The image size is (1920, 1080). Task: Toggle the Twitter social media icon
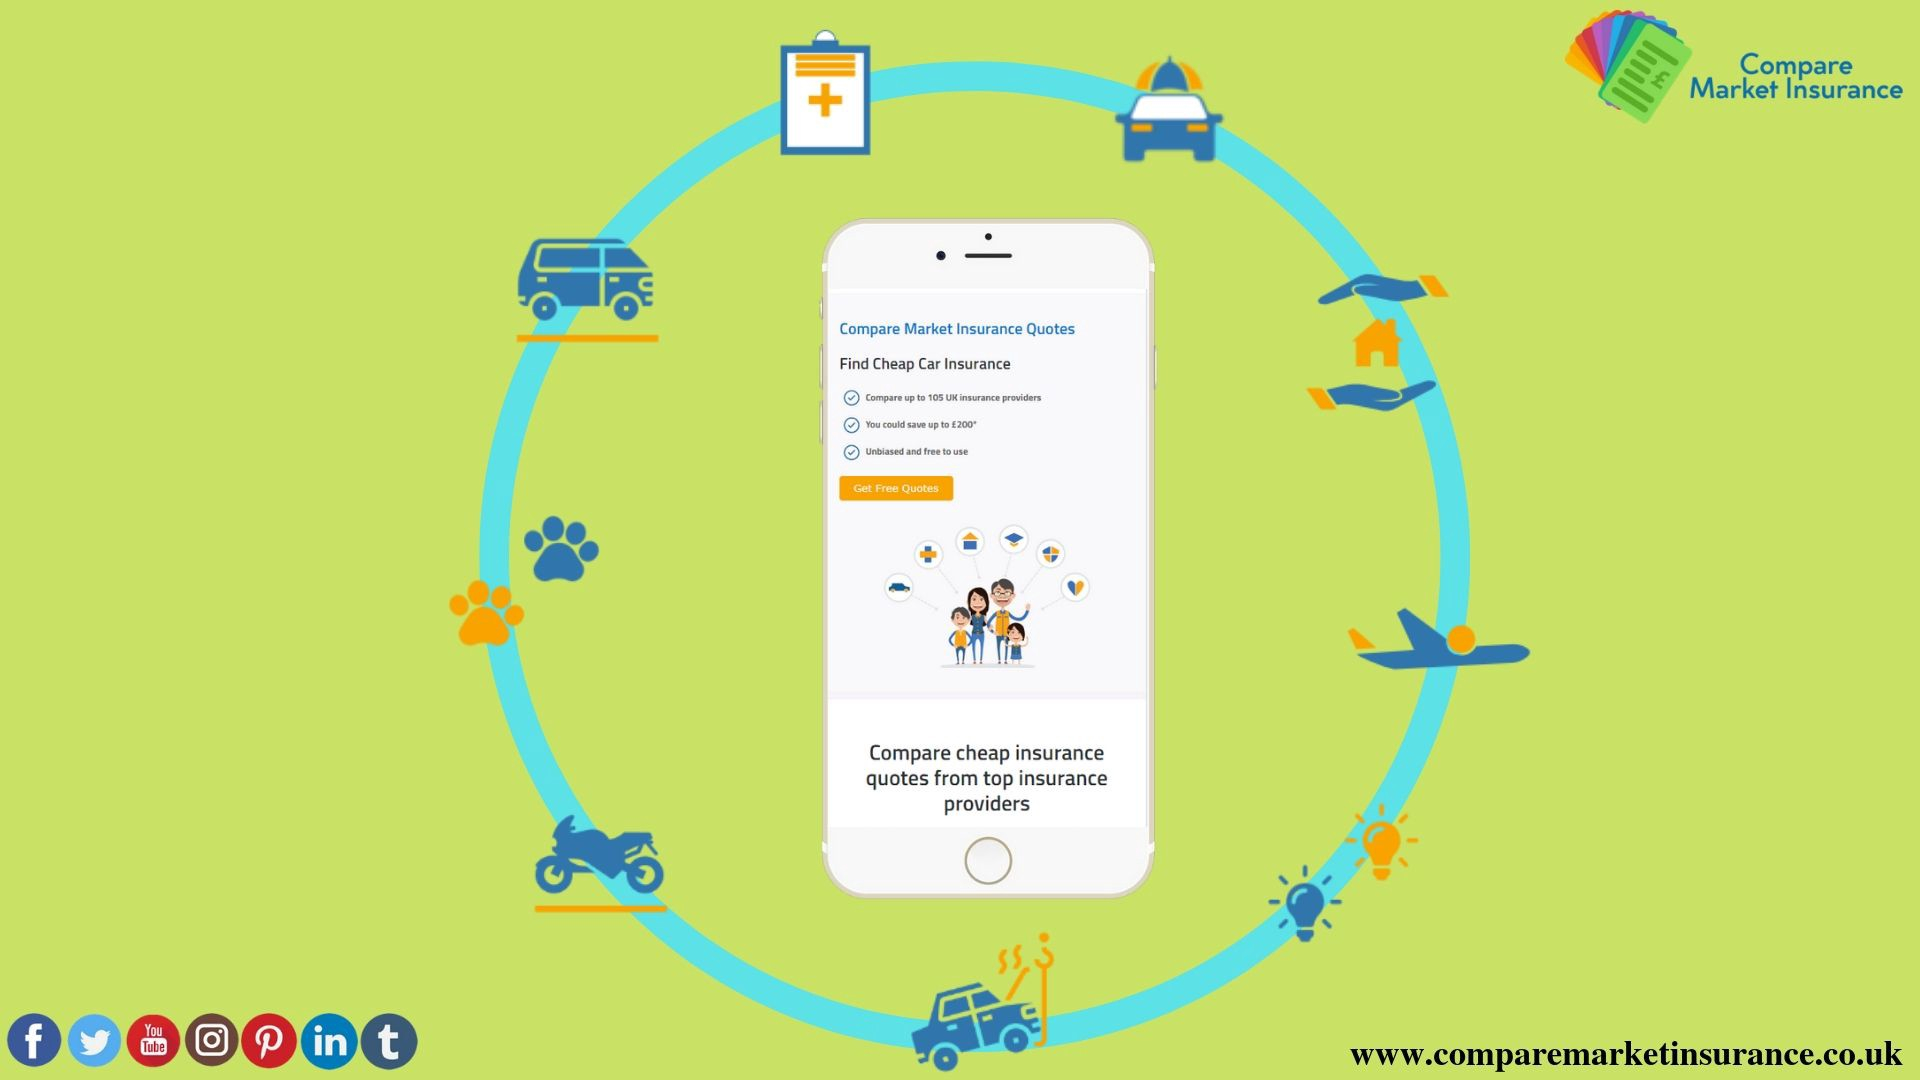92,1040
